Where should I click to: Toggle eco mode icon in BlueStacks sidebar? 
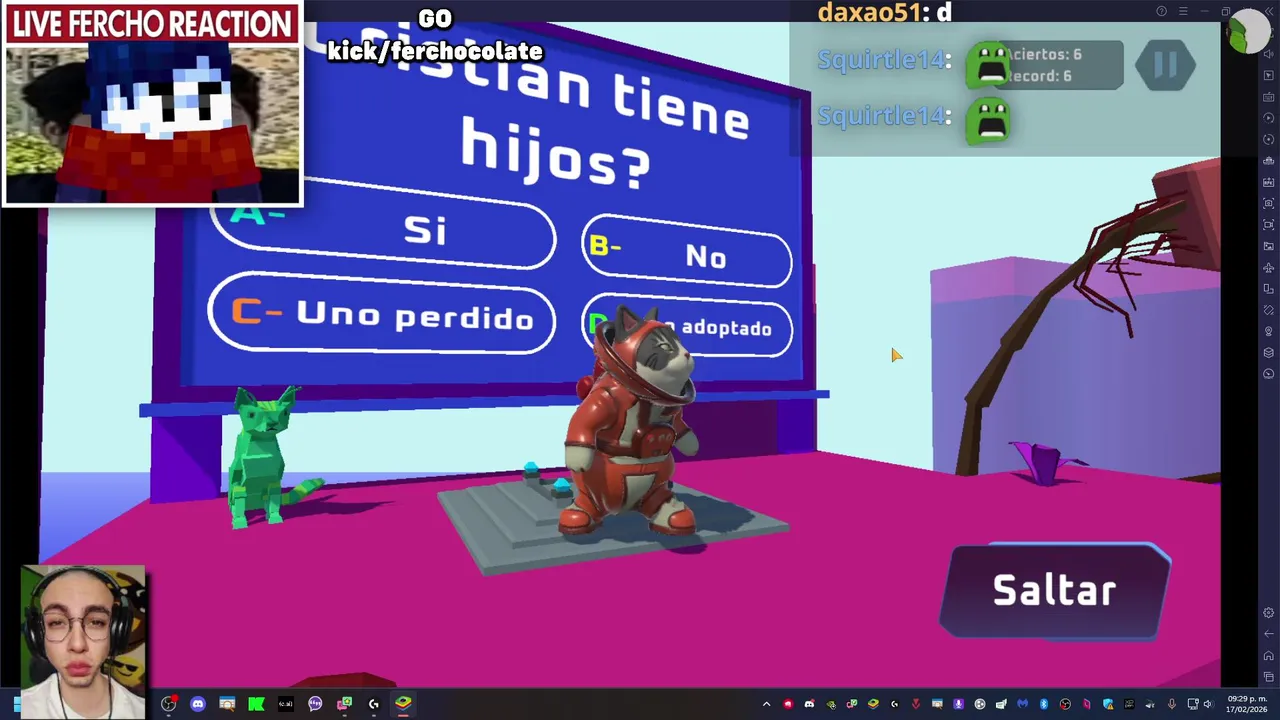tap(1269, 374)
